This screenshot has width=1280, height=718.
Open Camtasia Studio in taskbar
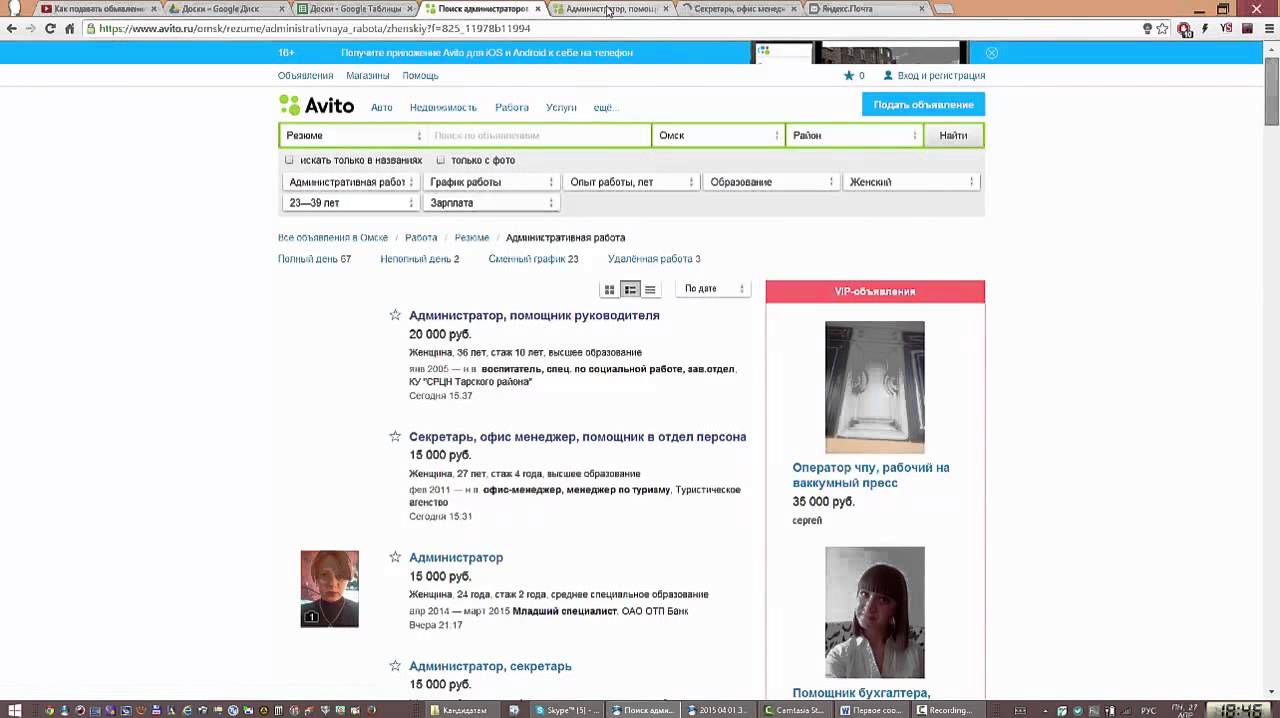[795, 710]
